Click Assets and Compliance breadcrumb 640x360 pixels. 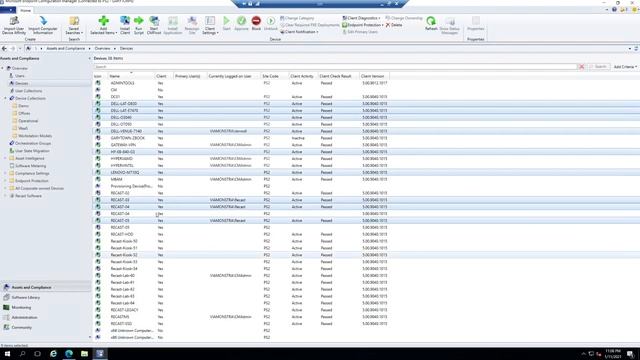66,49
